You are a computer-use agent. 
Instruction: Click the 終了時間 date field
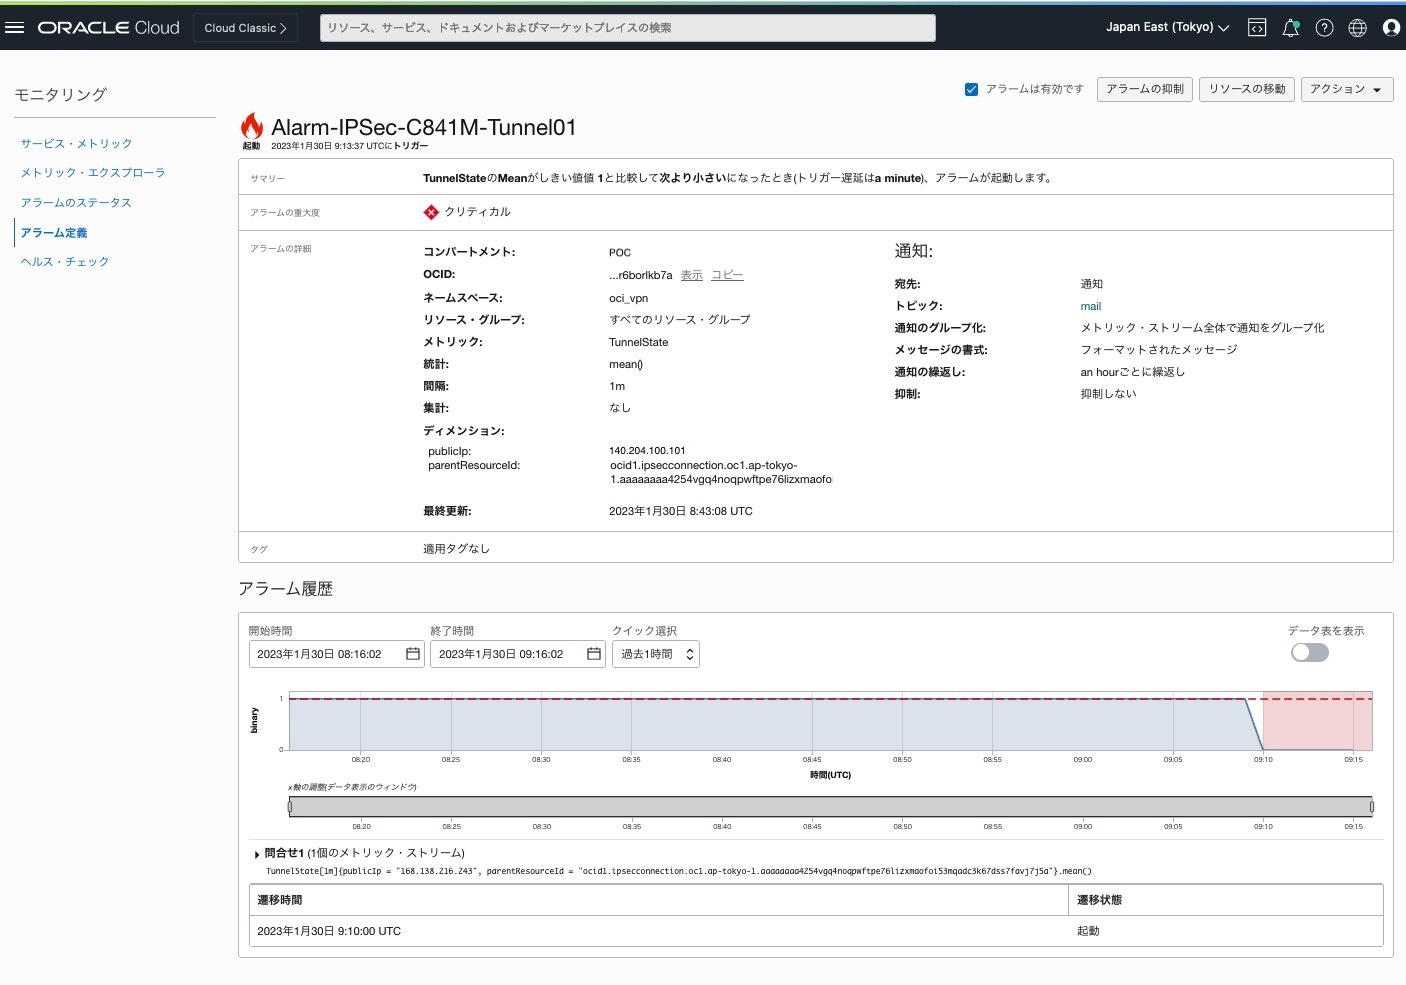click(x=518, y=654)
